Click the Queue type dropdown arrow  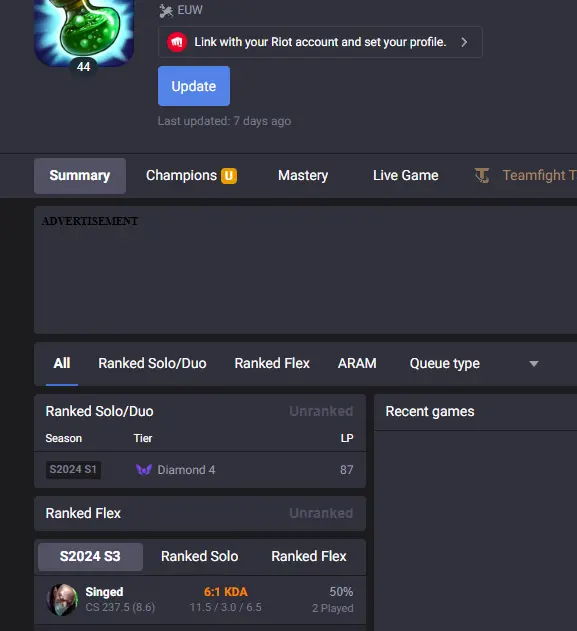tap(534, 364)
